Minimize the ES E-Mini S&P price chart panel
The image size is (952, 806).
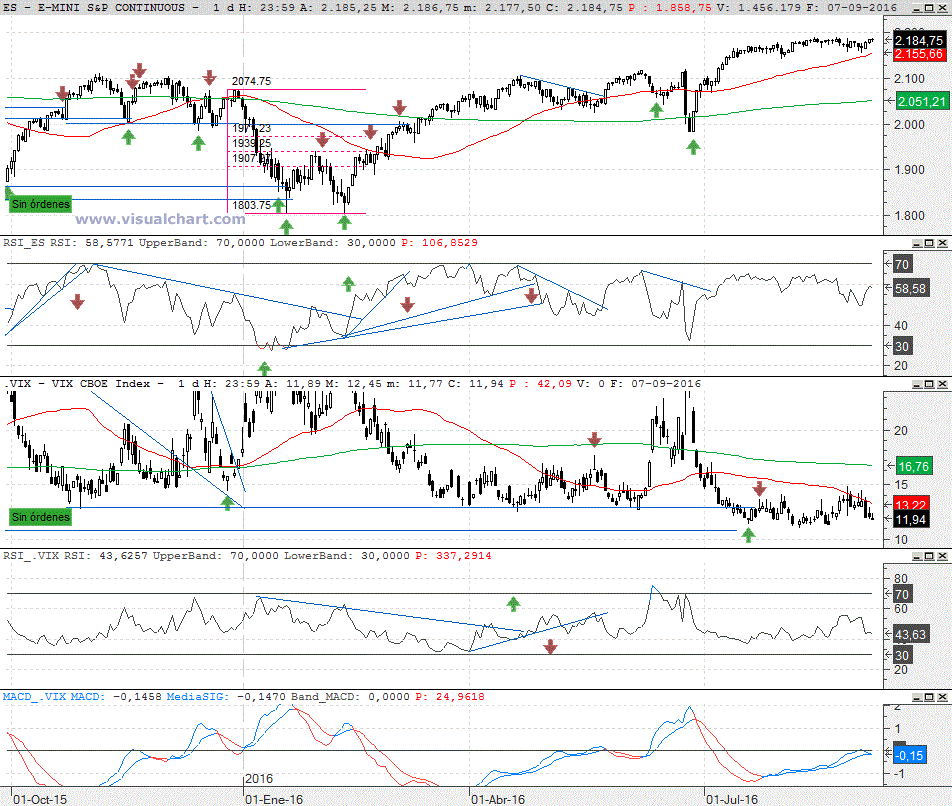point(917,7)
